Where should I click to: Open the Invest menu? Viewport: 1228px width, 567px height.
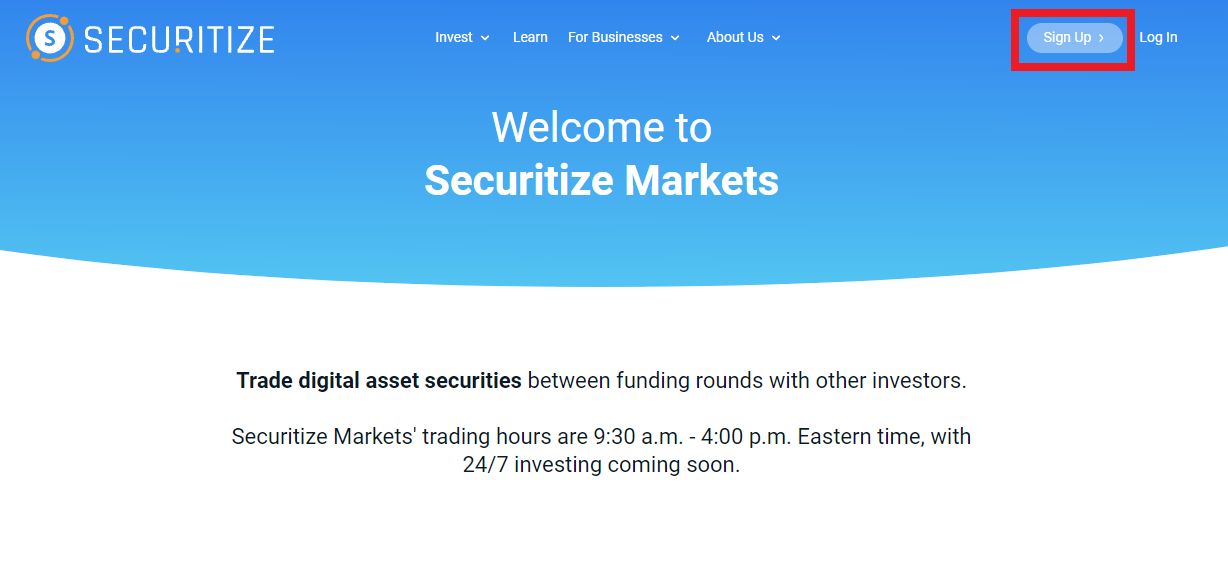[454, 37]
